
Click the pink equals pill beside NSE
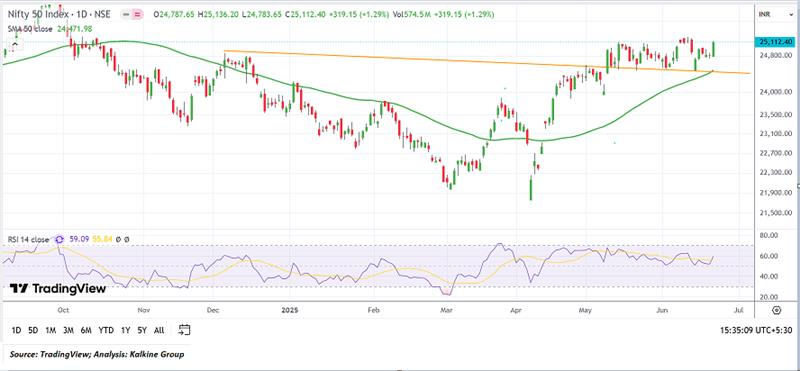(x=137, y=15)
